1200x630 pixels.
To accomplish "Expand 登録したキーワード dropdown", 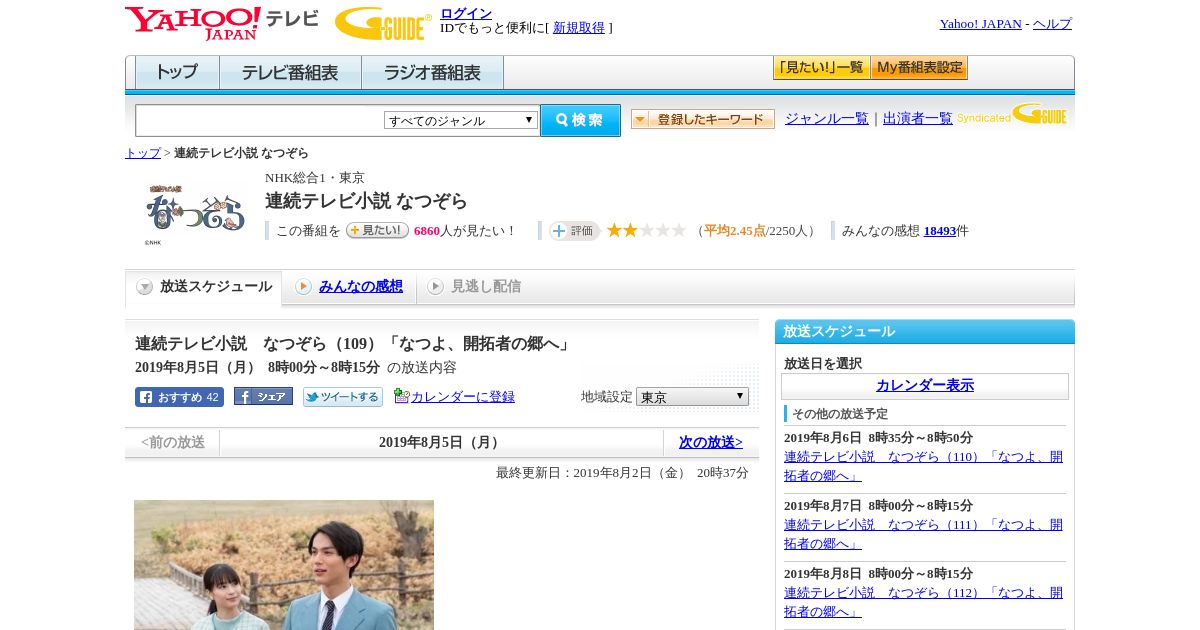I will pos(703,119).
